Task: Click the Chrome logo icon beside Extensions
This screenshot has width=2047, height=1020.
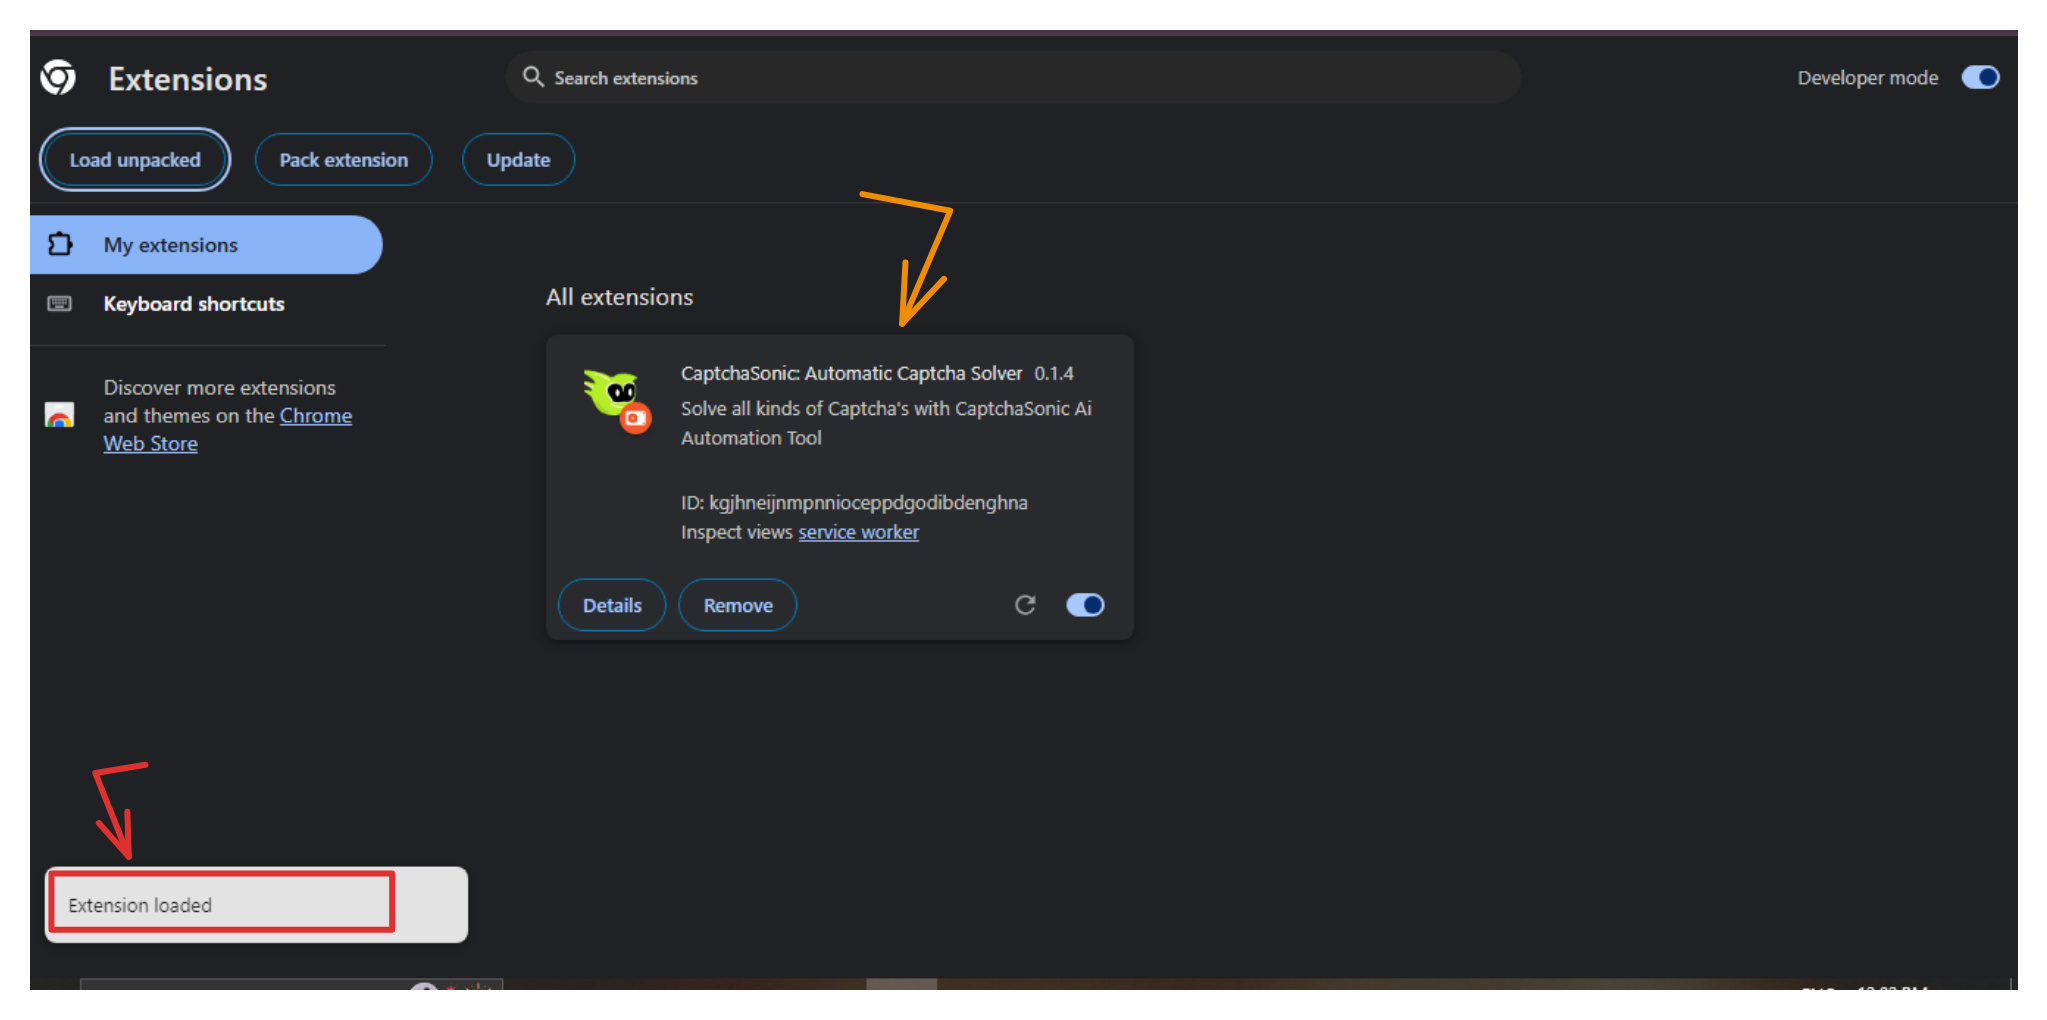Action: [x=58, y=78]
